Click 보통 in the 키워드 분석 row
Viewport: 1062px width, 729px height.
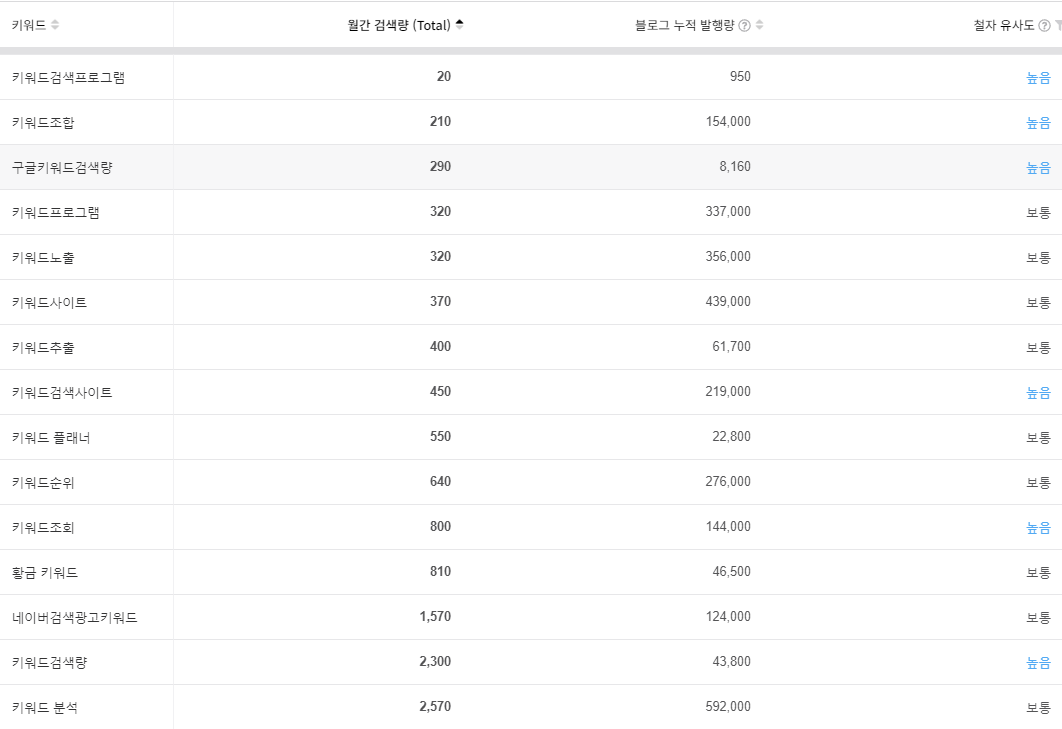coord(1040,706)
